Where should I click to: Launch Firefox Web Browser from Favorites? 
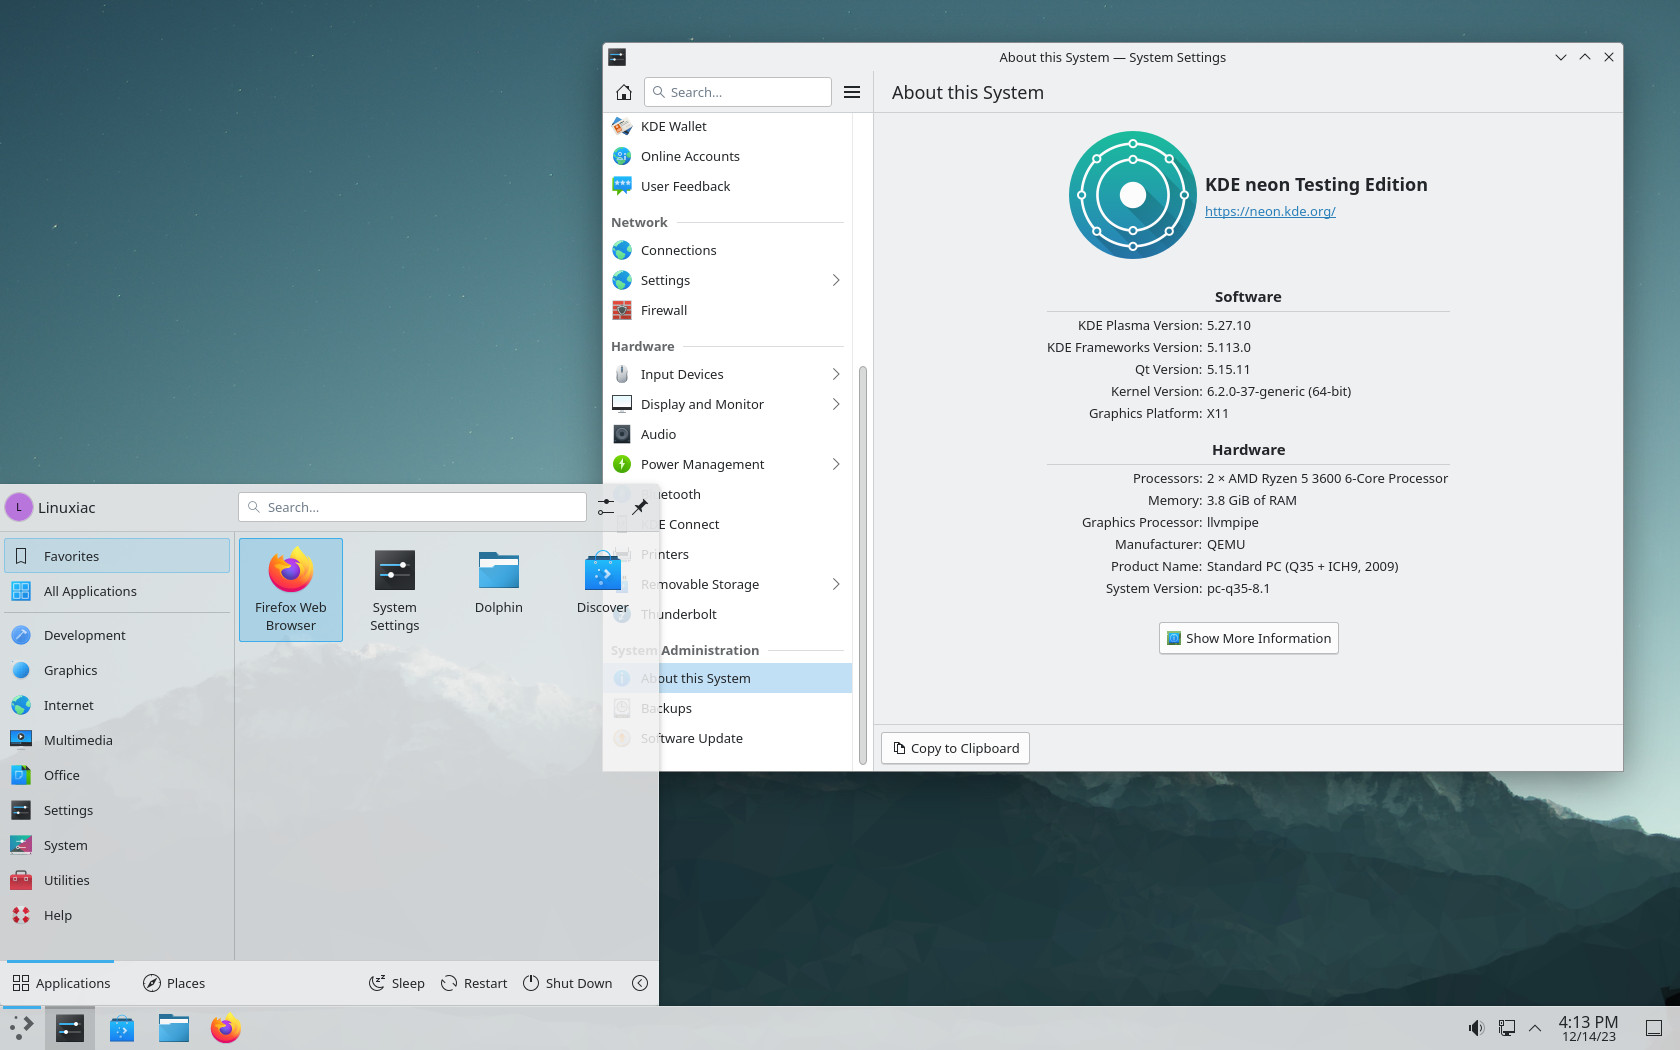(291, 590)
